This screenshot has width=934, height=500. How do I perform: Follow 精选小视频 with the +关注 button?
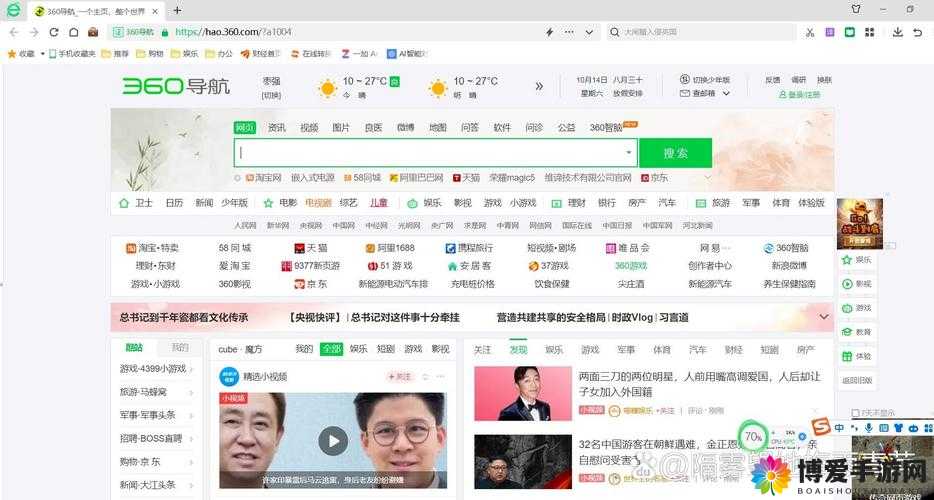click(400, 377)
